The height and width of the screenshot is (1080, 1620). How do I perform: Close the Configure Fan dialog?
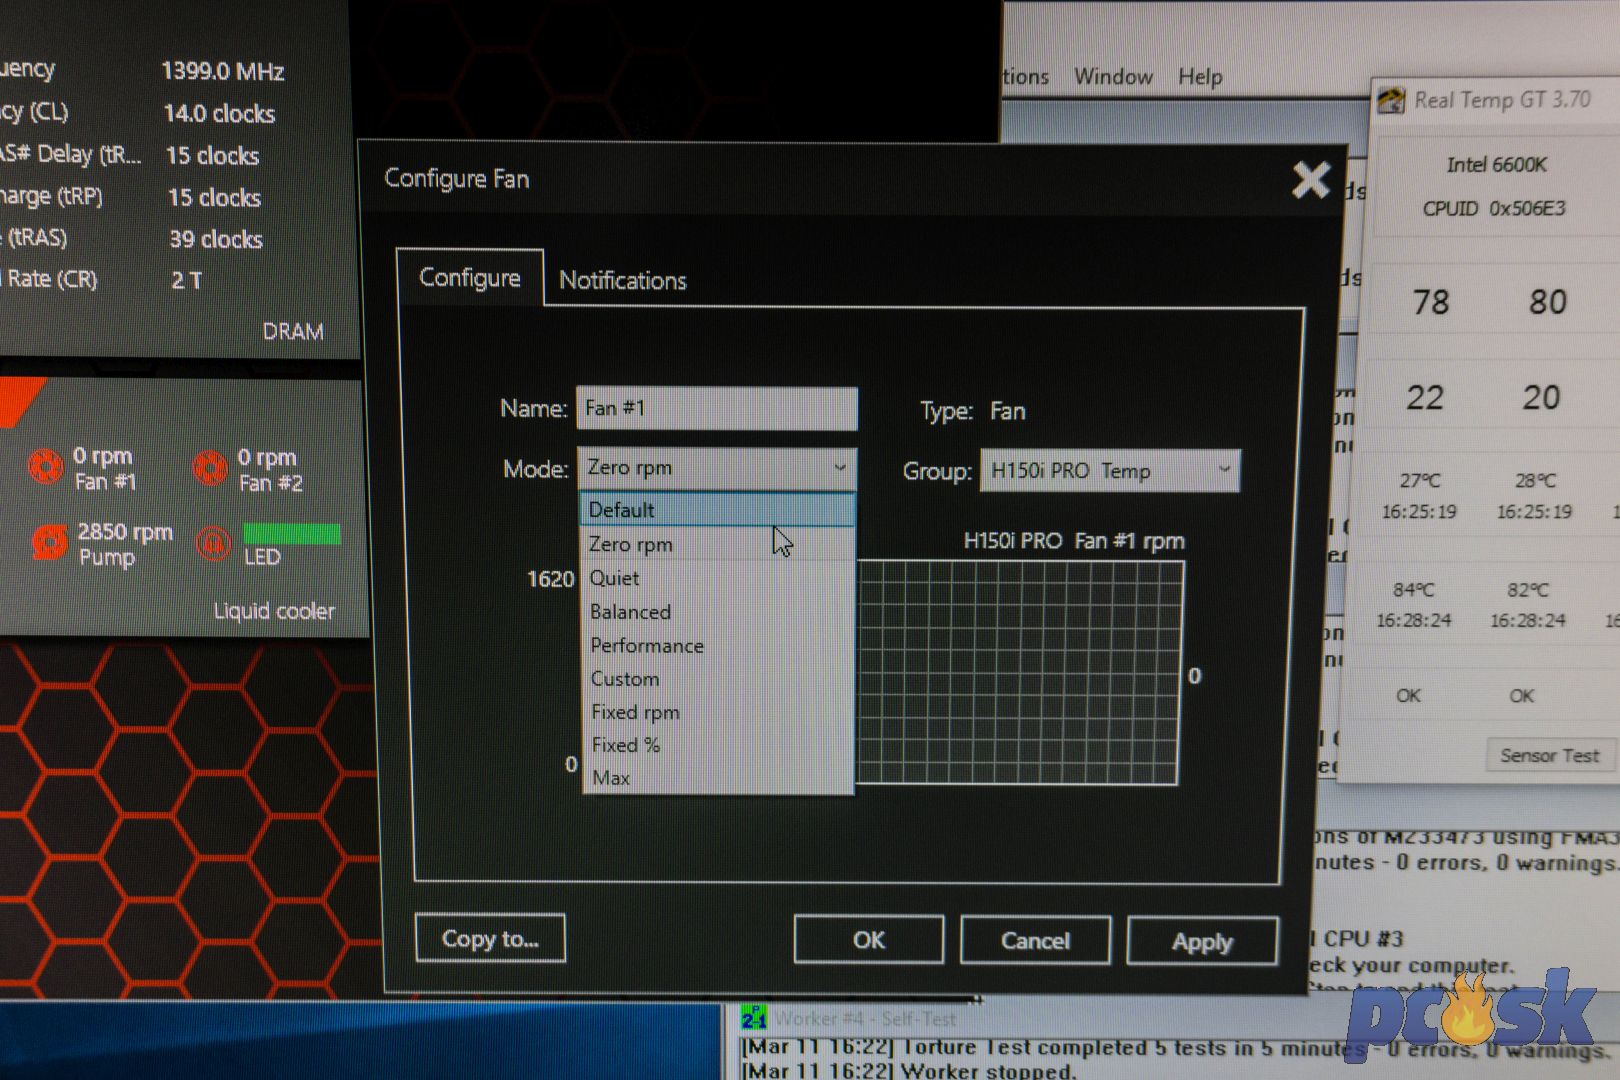[x=1310, y=180]
